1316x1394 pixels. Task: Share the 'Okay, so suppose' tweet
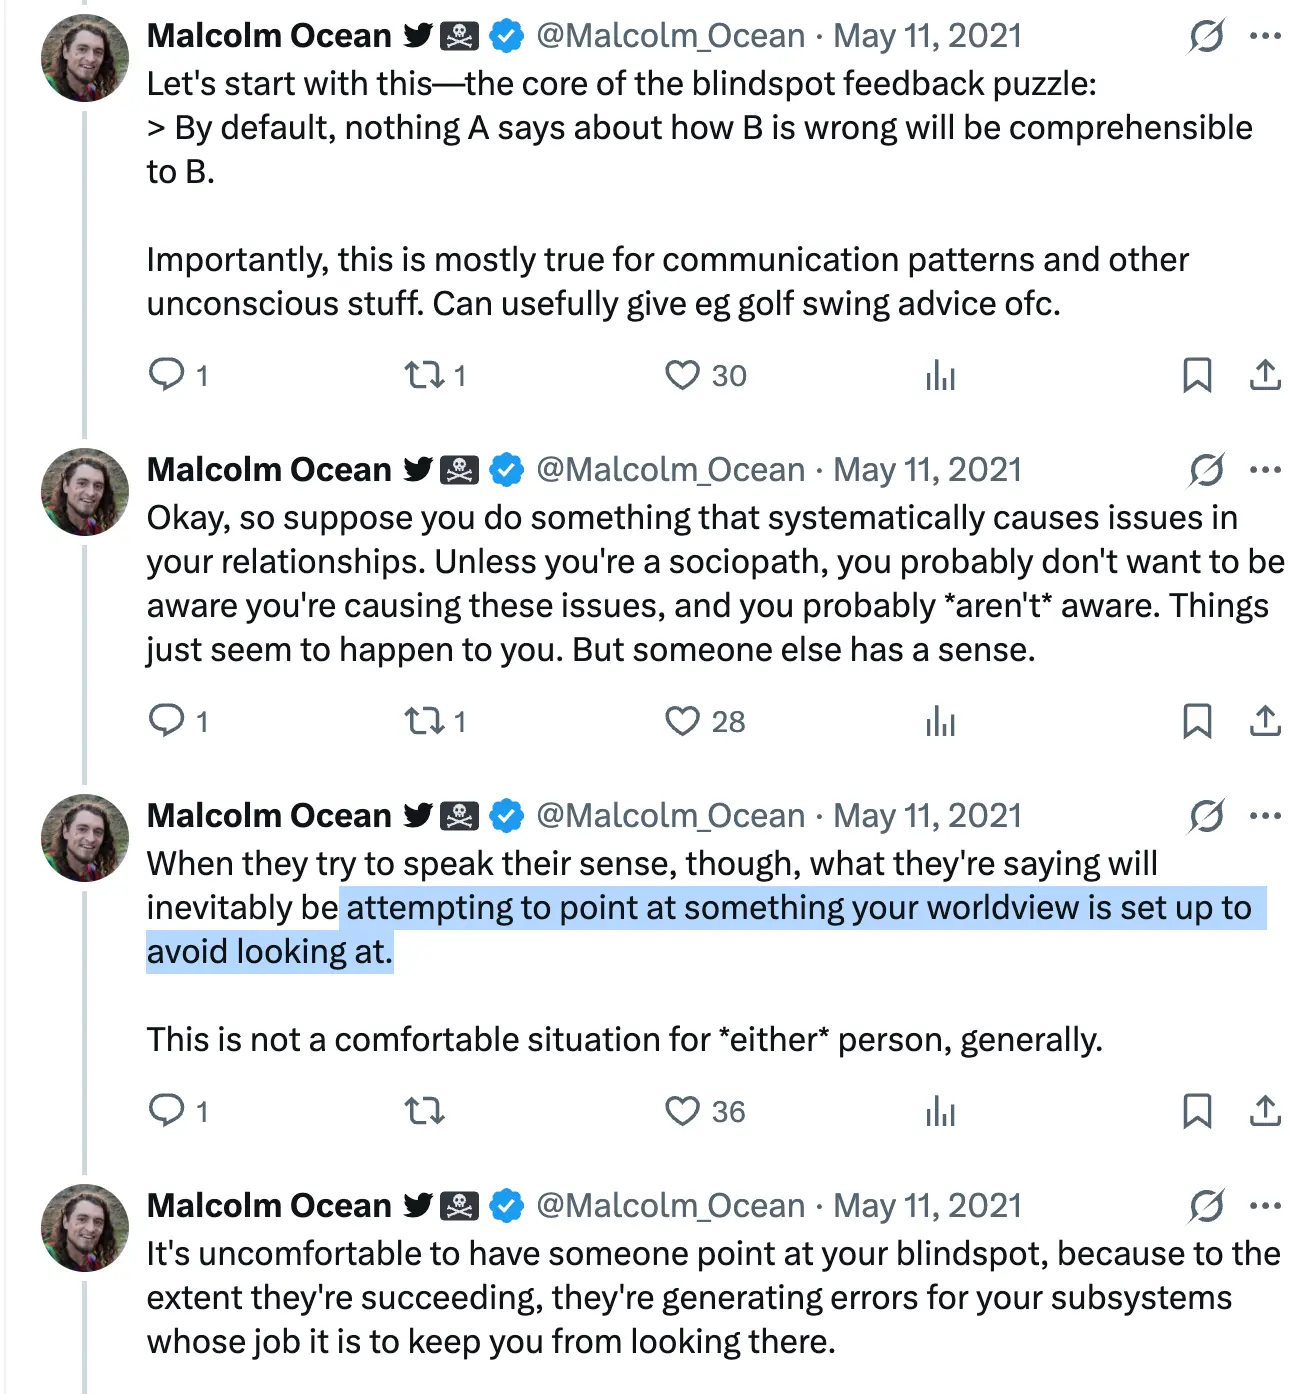click(1265, 721)
